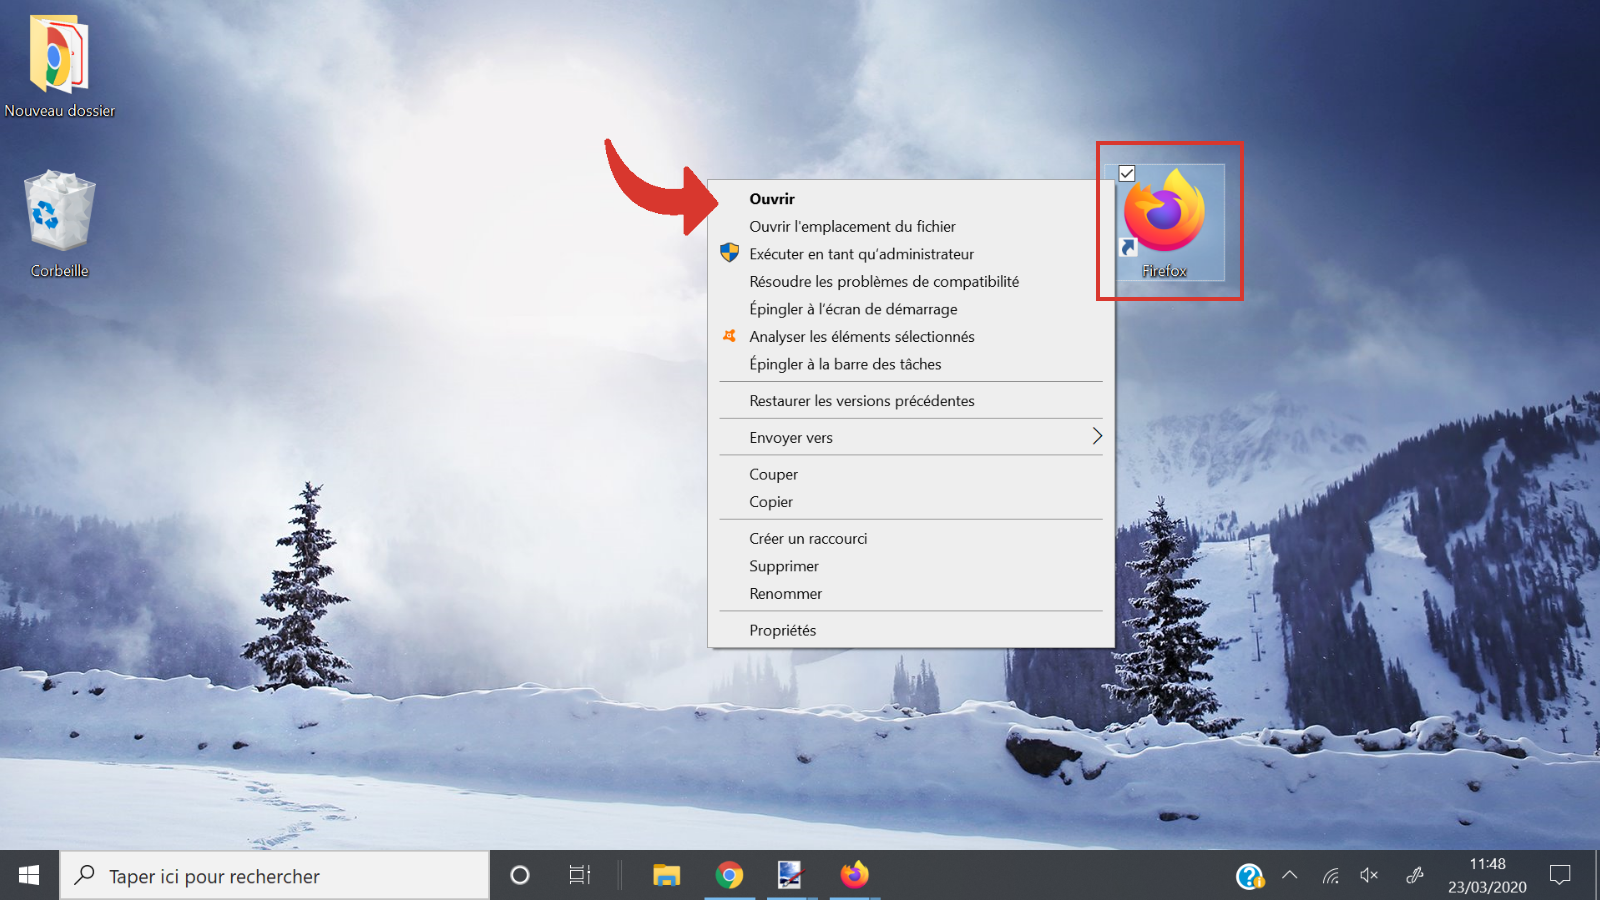The image size is (1600, 900).
Task: Open Google Chrome from the taskbar
Action: click(730, 875)
